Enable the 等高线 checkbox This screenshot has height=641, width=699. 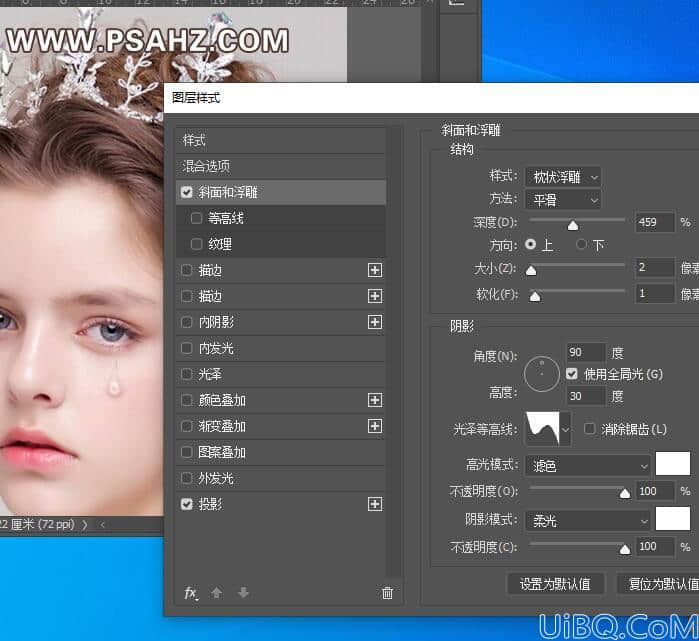pos(196,218)
